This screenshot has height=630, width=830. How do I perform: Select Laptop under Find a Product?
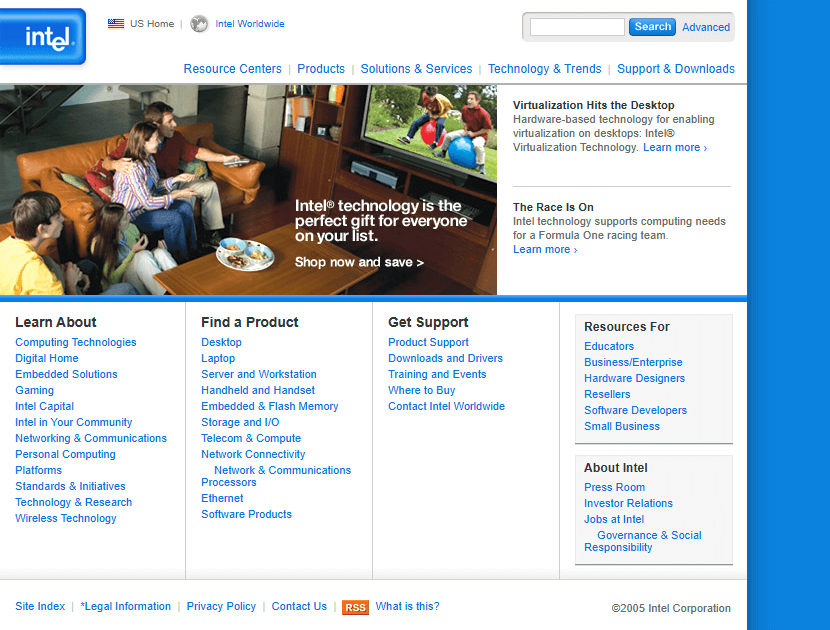(x=218, y=358)
